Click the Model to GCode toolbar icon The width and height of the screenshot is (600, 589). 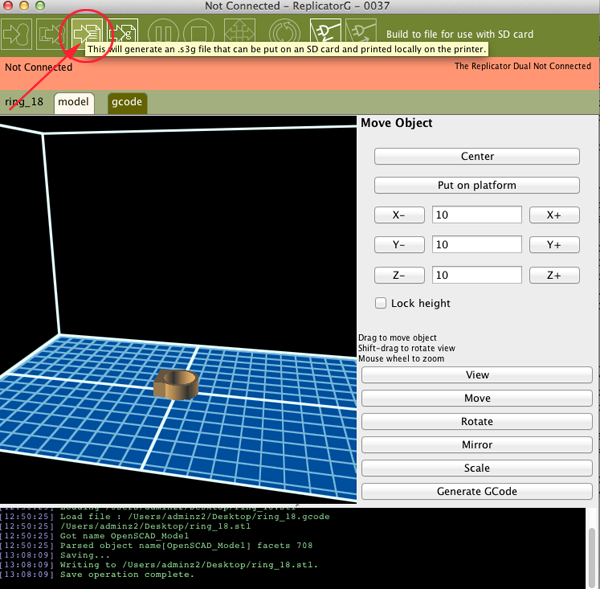point(122,34)
